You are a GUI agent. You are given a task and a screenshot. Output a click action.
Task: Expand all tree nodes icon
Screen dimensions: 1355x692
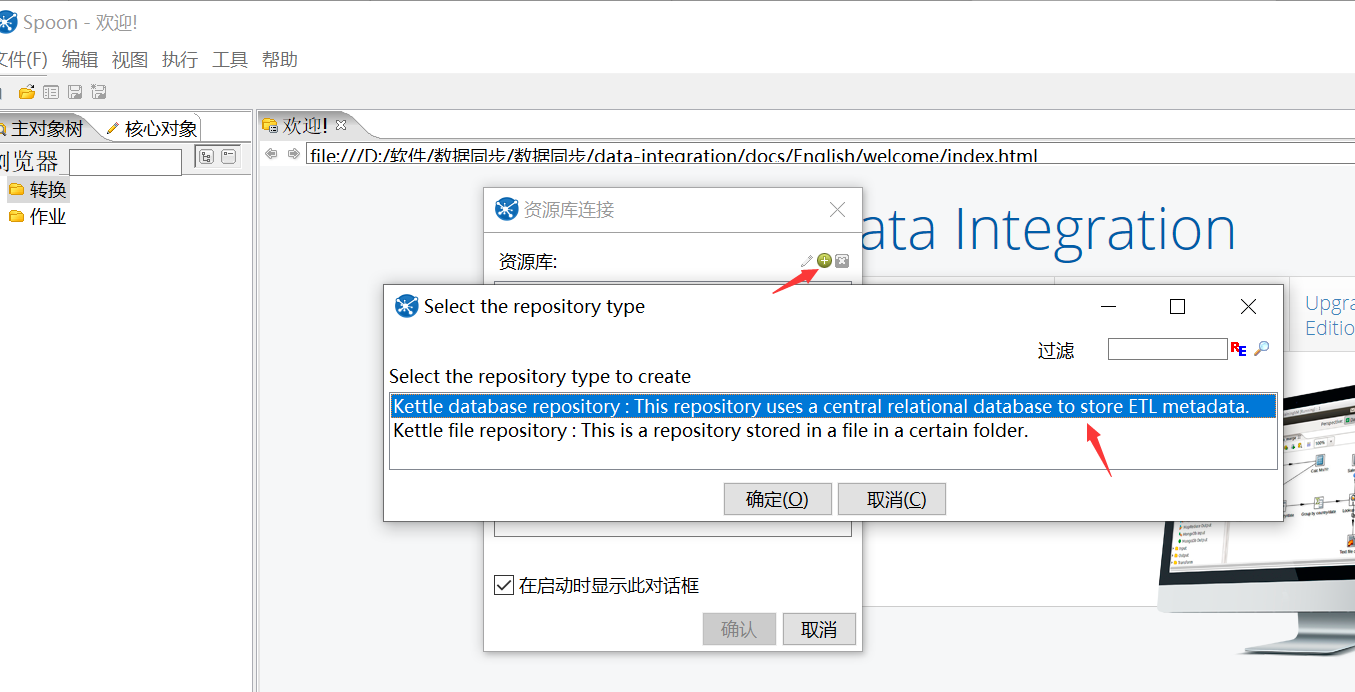pyautogui.click(x=206, y=156)
